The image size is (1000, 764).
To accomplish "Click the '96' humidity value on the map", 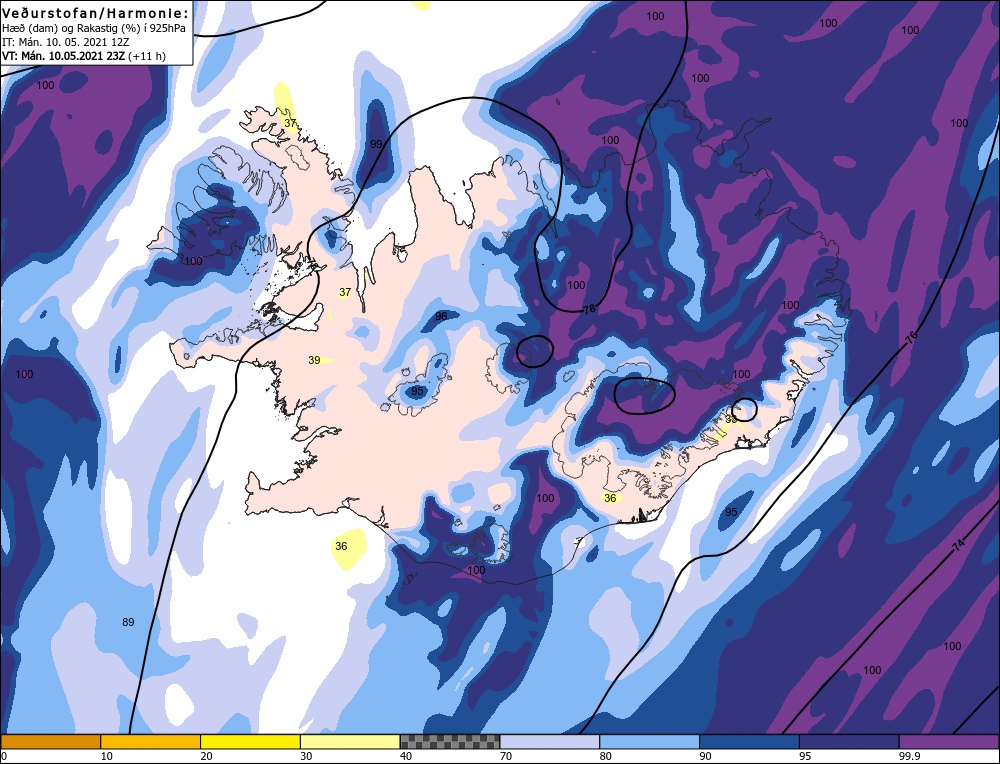I will (x=441, y=316).
